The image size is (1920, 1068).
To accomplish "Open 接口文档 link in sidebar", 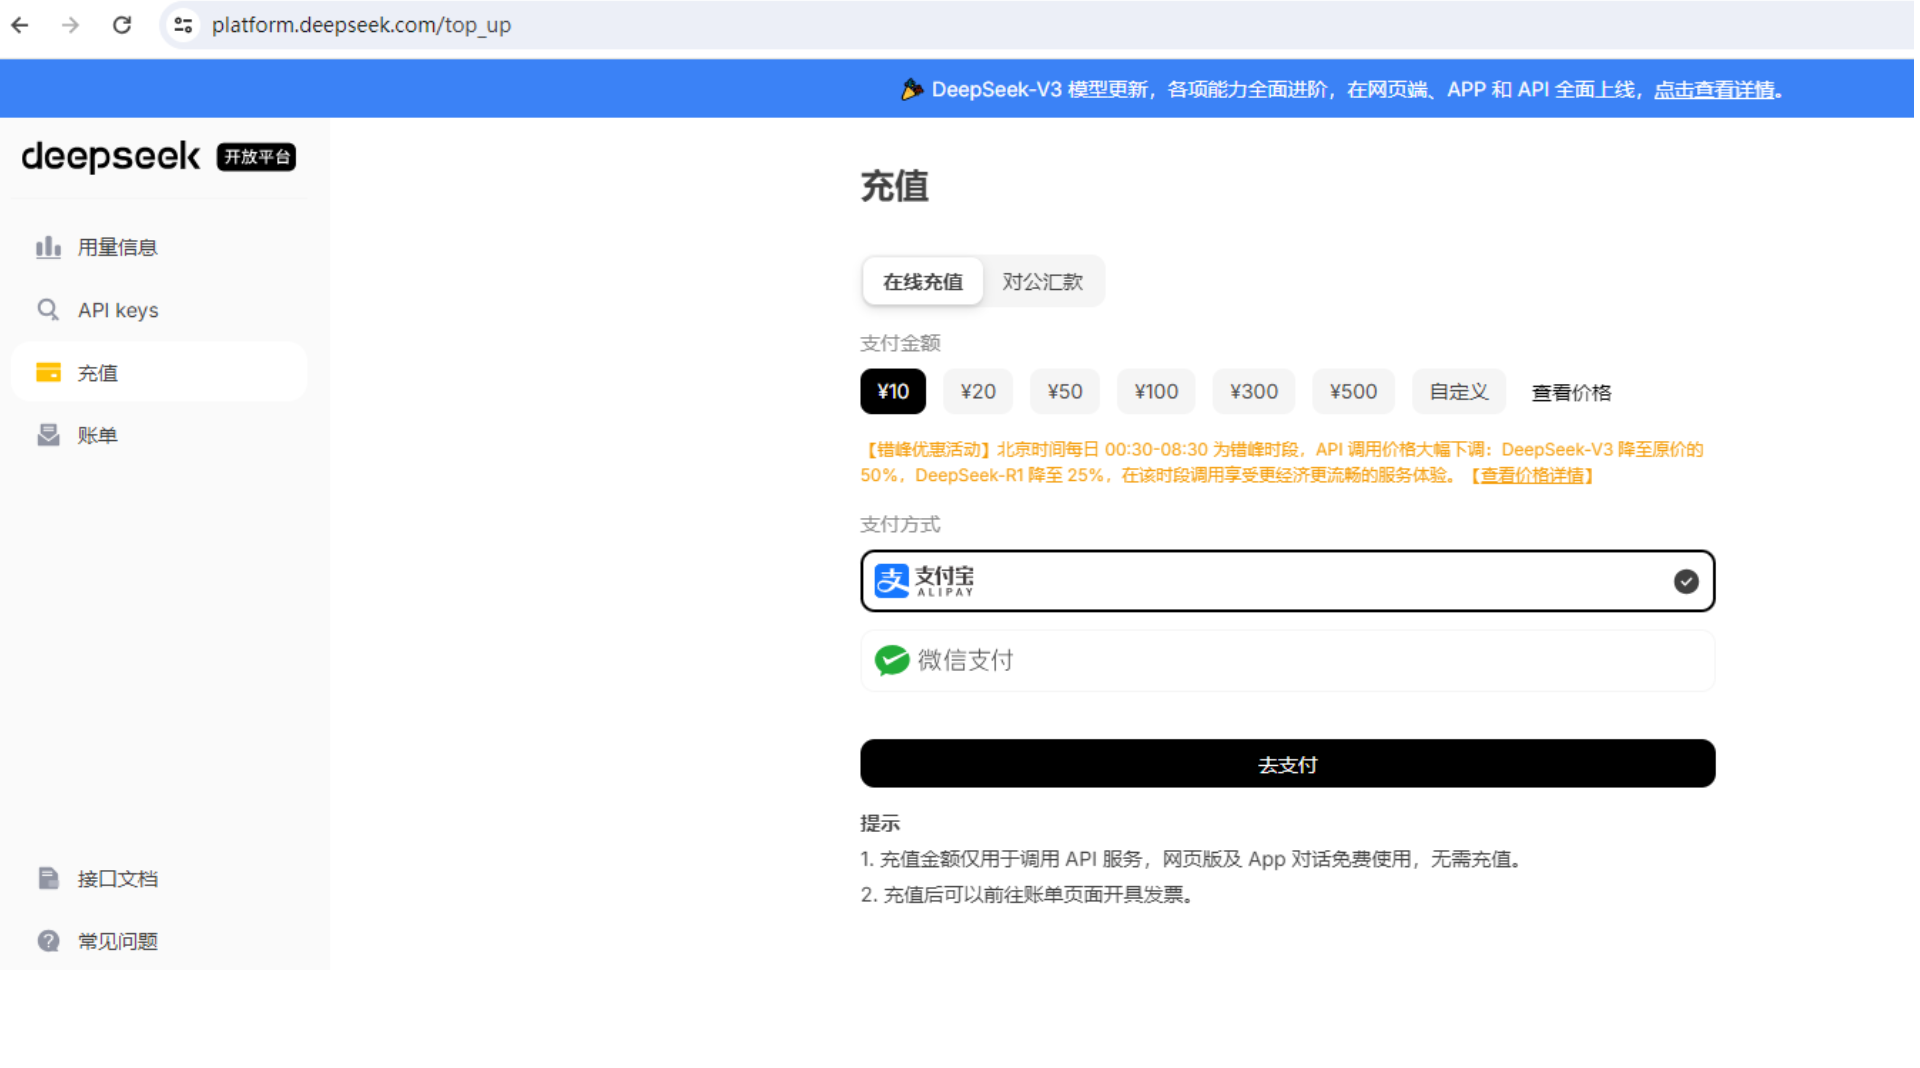I will 159,878.
